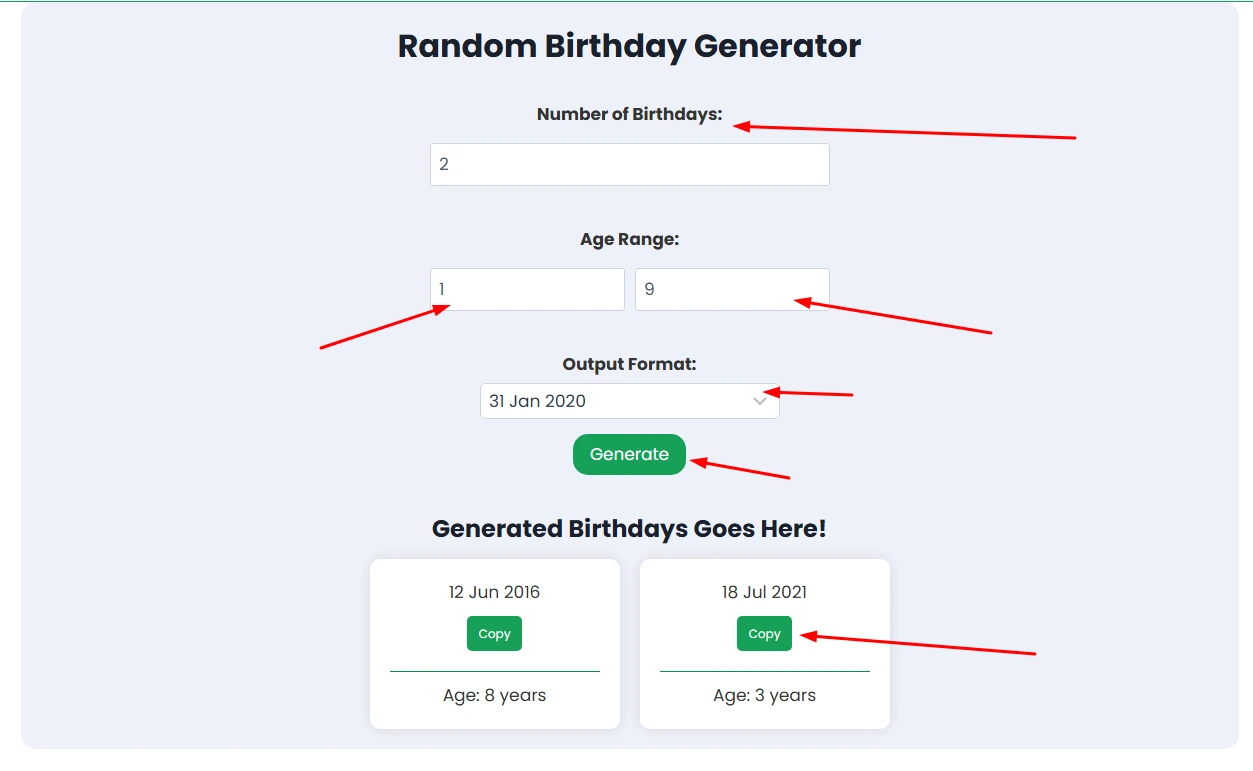Click the 'Age Range:' label

tap(629, 239)
